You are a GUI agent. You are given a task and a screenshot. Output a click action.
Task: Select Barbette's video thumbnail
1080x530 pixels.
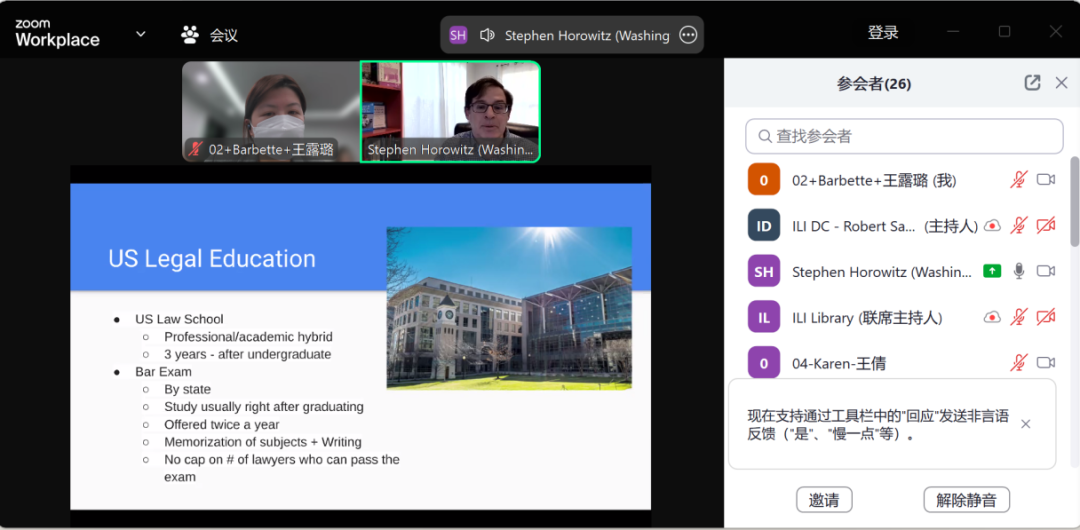(x=271, y=112)
